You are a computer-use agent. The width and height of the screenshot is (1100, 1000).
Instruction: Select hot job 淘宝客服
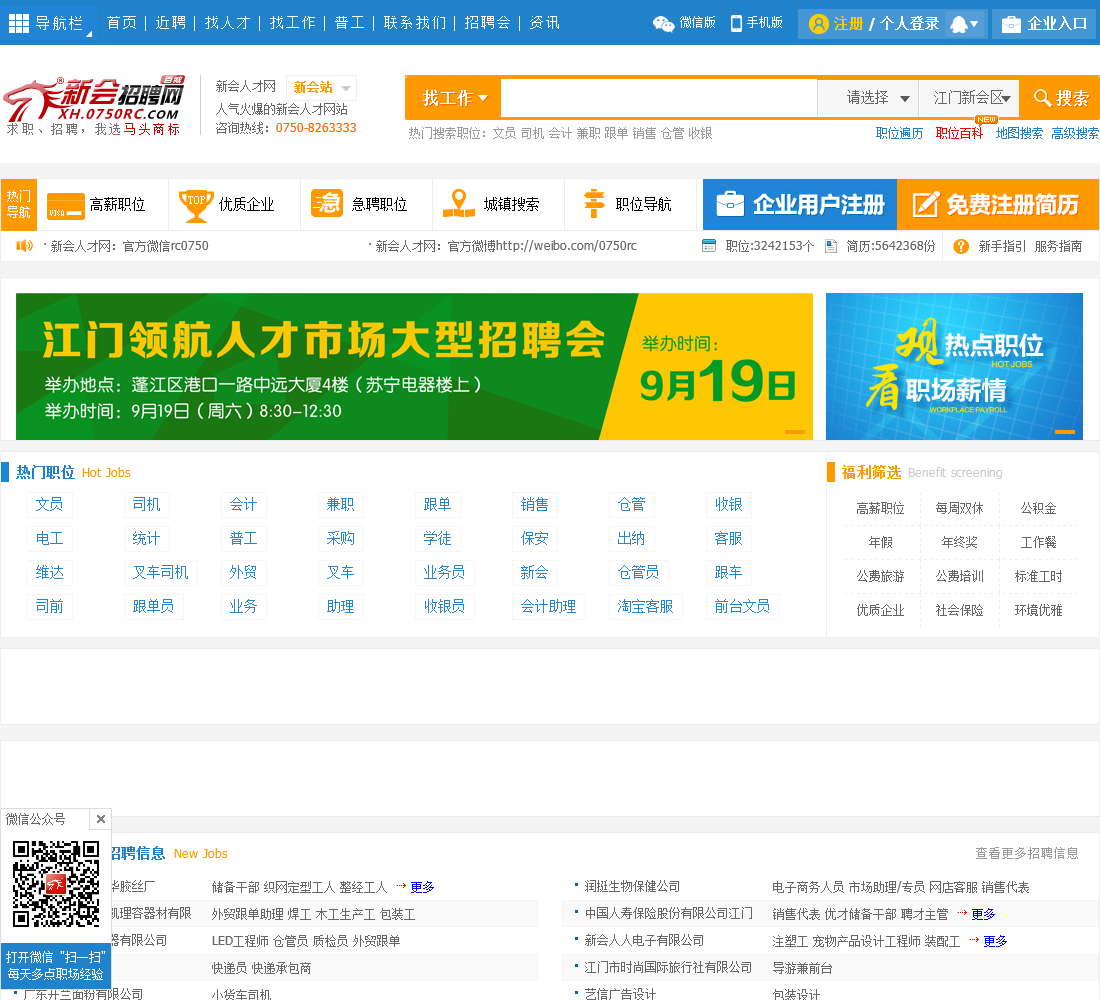point(645,606)
